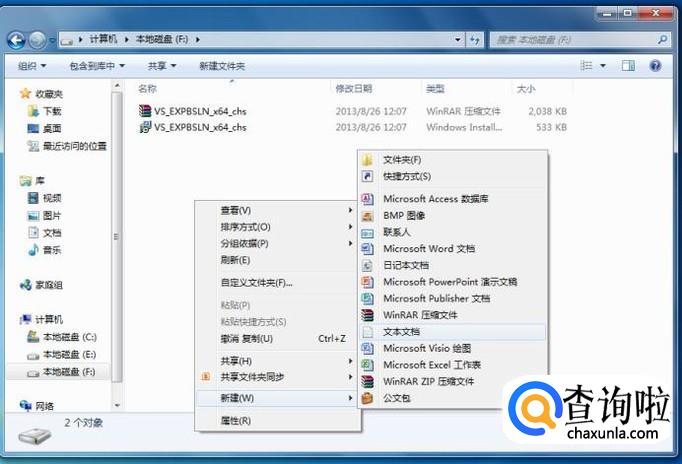
Task: Create new Microsoft Word 文档
Action: click(x=452, y=249)
